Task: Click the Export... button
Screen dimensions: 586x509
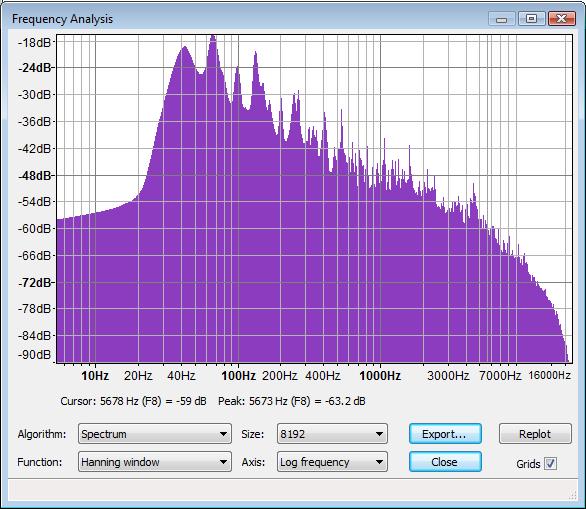Action: pos(445,434)
